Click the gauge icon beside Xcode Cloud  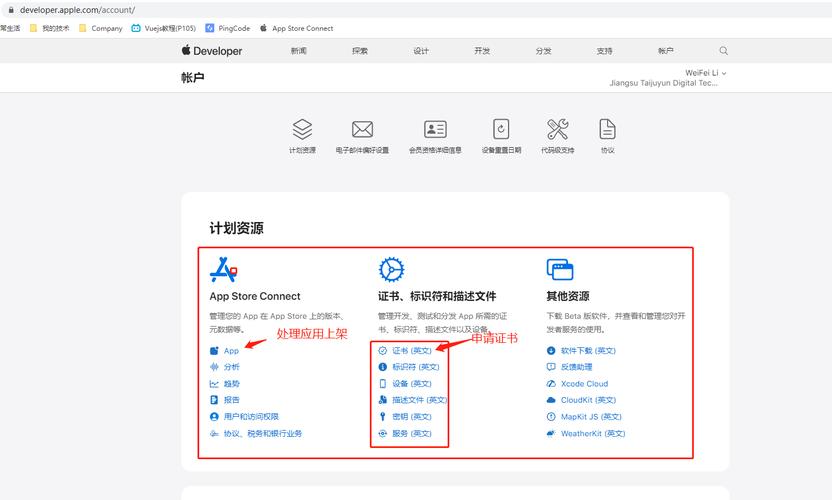pos(551,384)
